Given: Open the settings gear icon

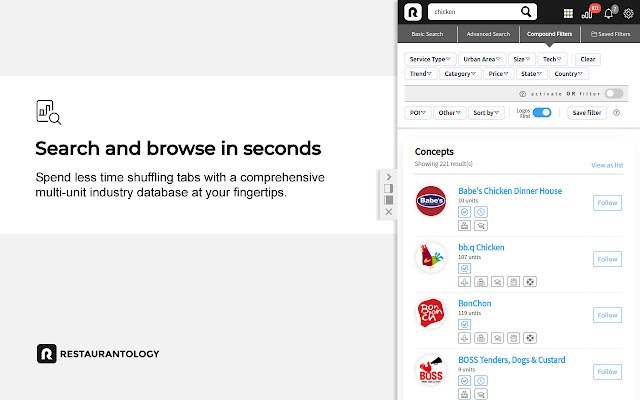Looking at the screenshot, I should click(629, 13).
